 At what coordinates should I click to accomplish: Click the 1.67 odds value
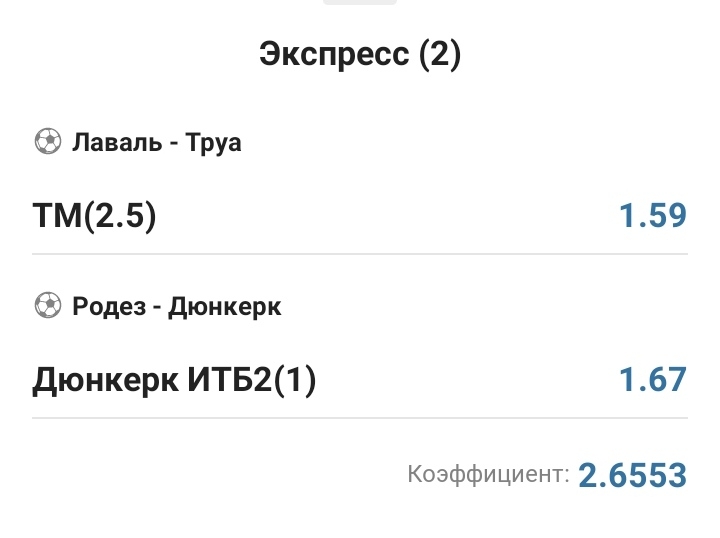[652, 380]
